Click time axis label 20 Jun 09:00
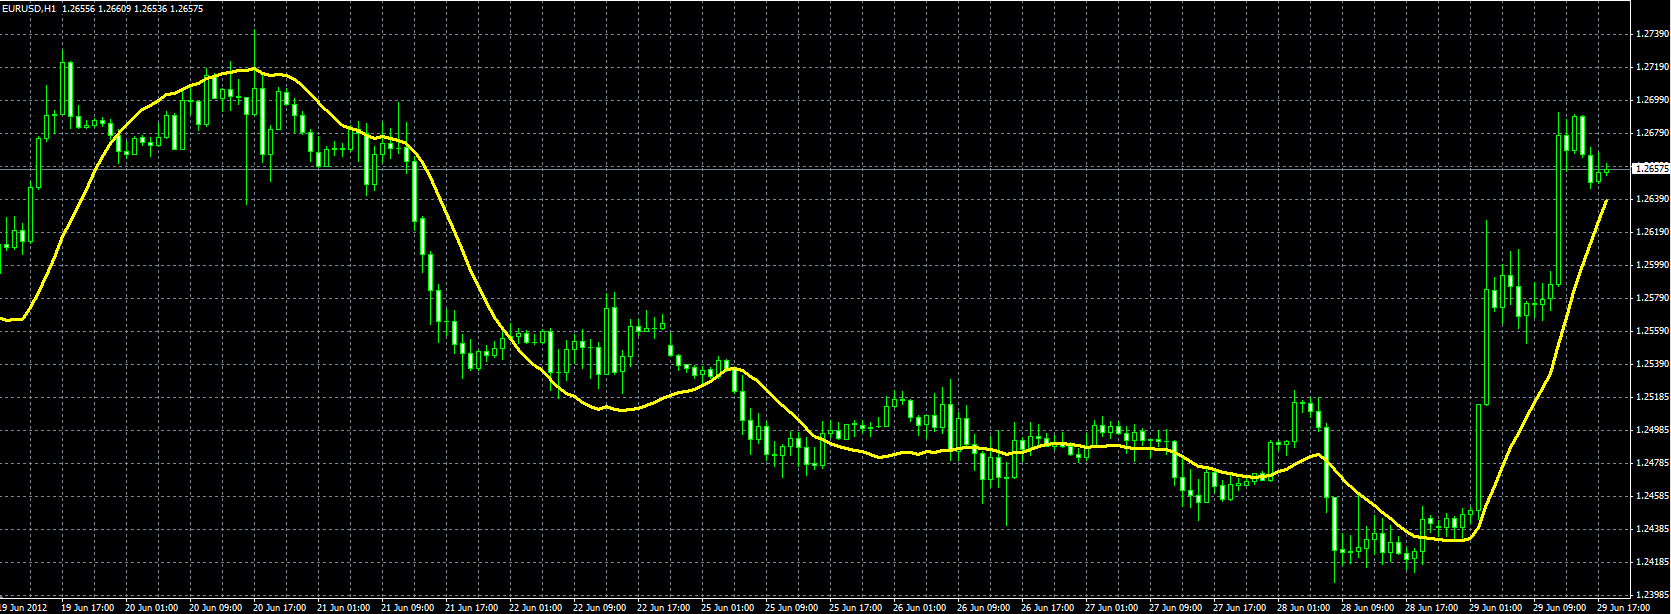Image resolution: width=1671 pixels, height=614 pixels. [x=215, y=607]
